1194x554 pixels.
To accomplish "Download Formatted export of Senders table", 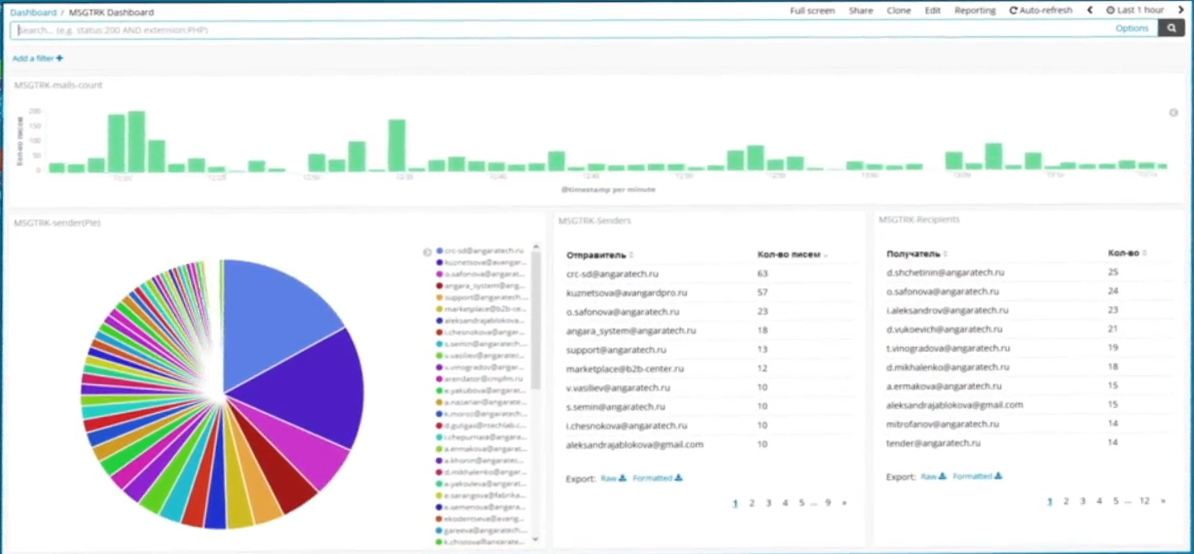I will [657, 479].
